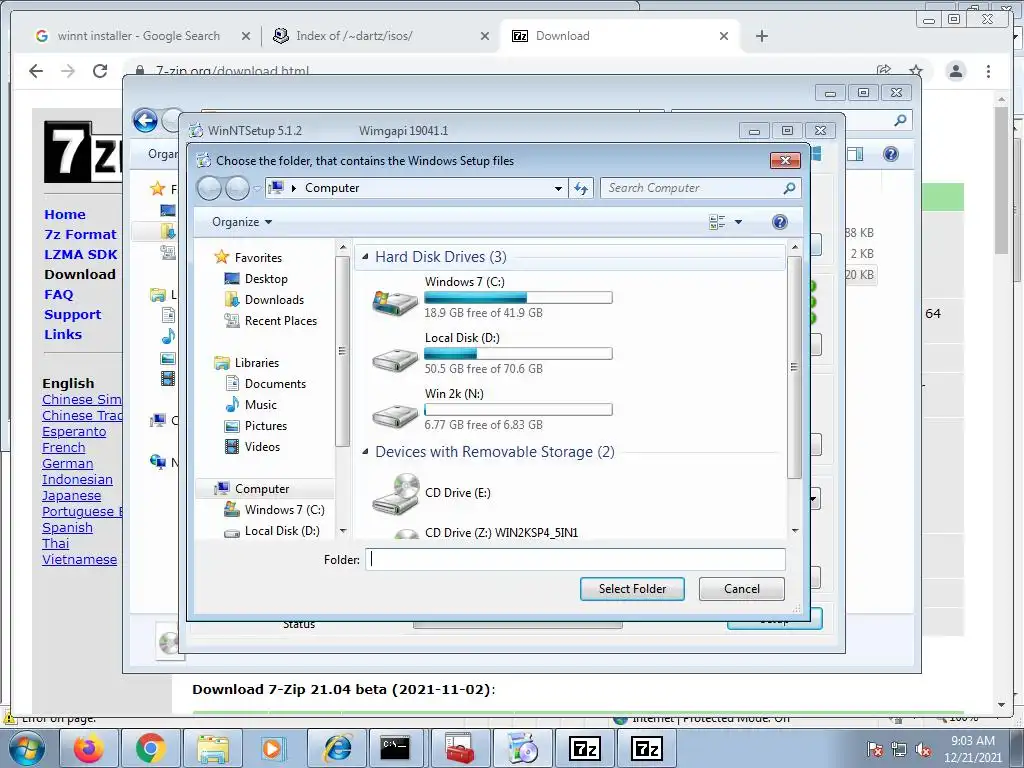Screen dimensions: 1024x768
Task: Click the red toolbox taskbar icon
Action: pos(458,748)
